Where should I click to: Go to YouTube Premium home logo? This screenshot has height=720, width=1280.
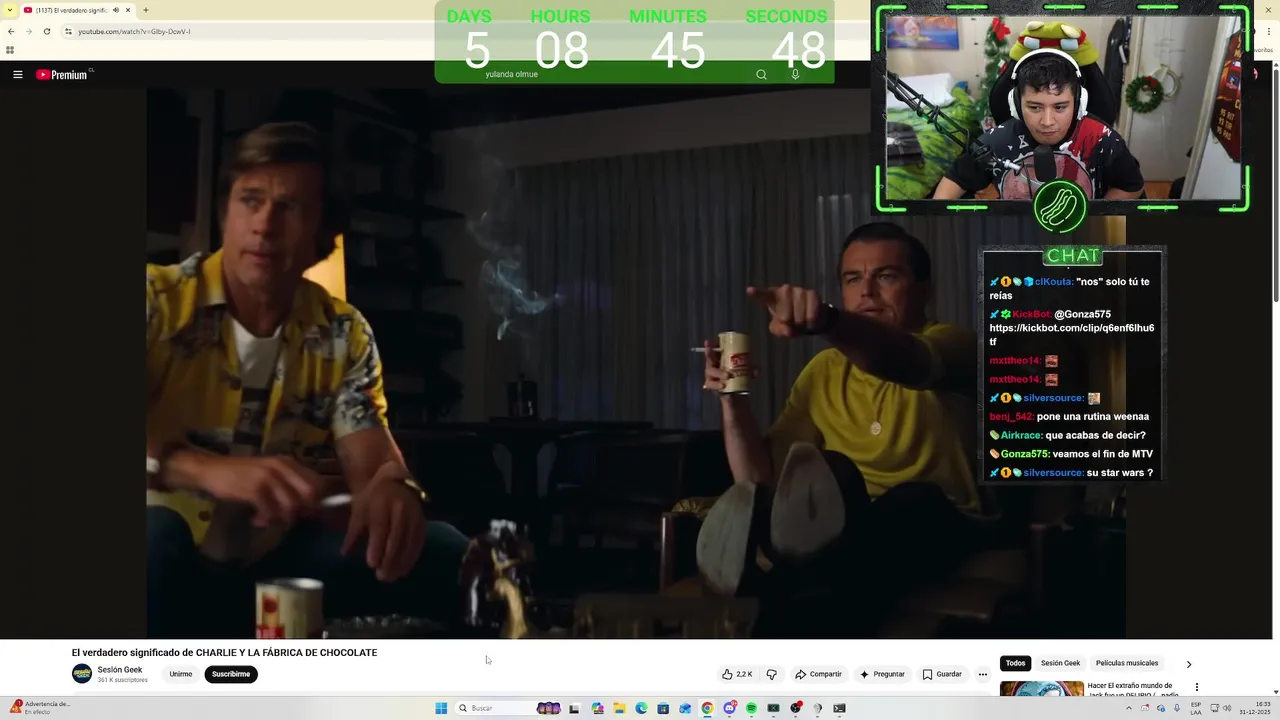64,74
